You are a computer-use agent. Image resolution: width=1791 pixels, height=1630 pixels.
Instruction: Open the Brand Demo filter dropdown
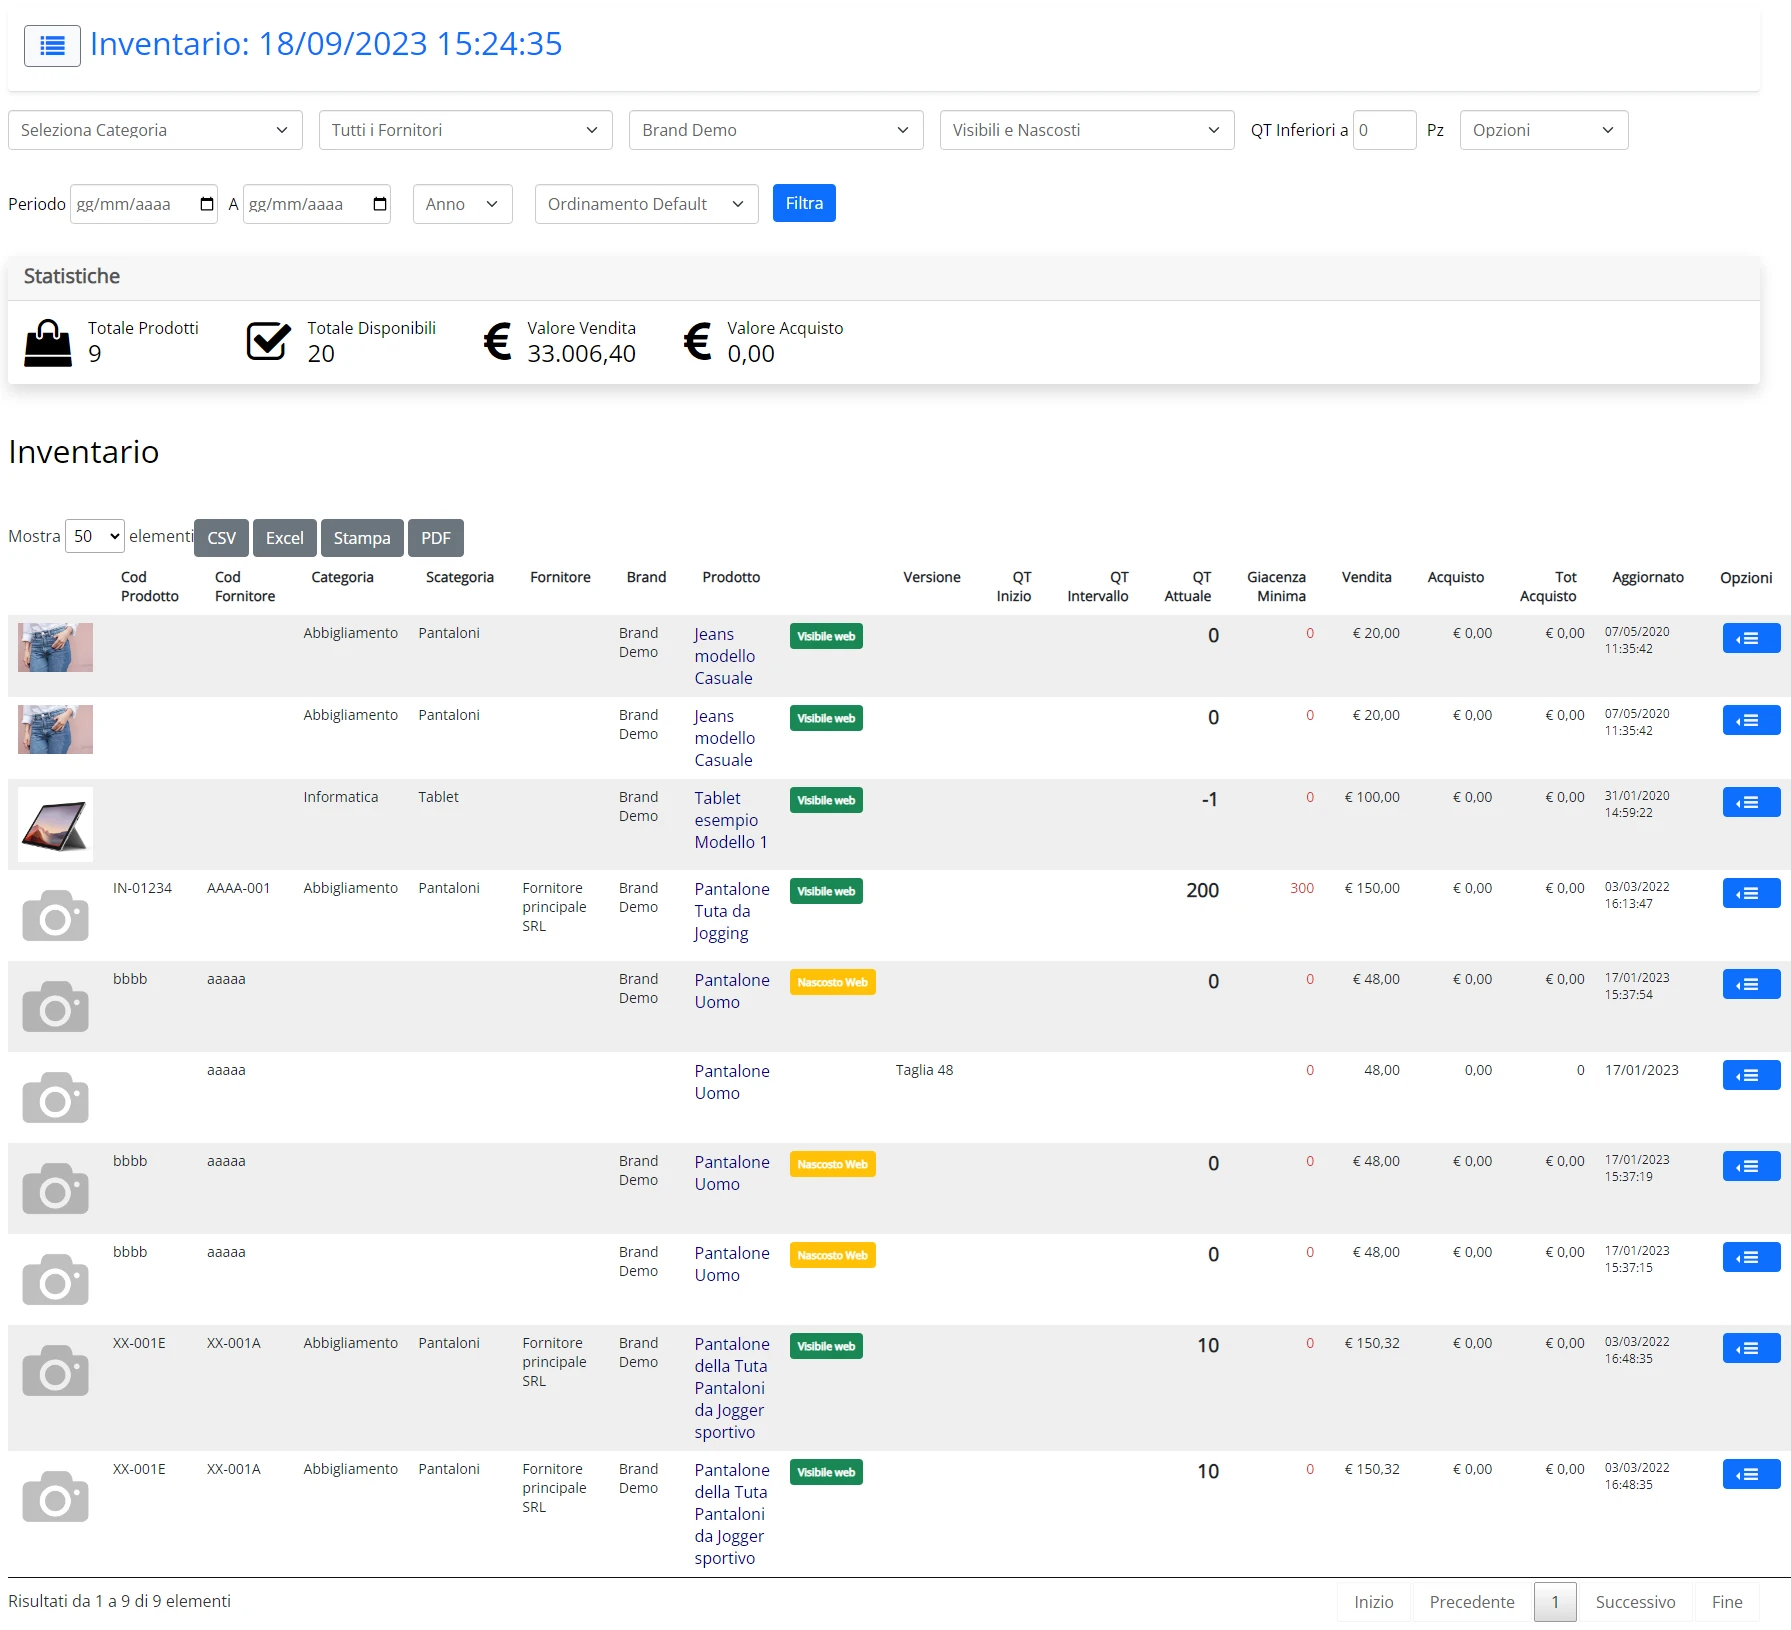(776, 130)
